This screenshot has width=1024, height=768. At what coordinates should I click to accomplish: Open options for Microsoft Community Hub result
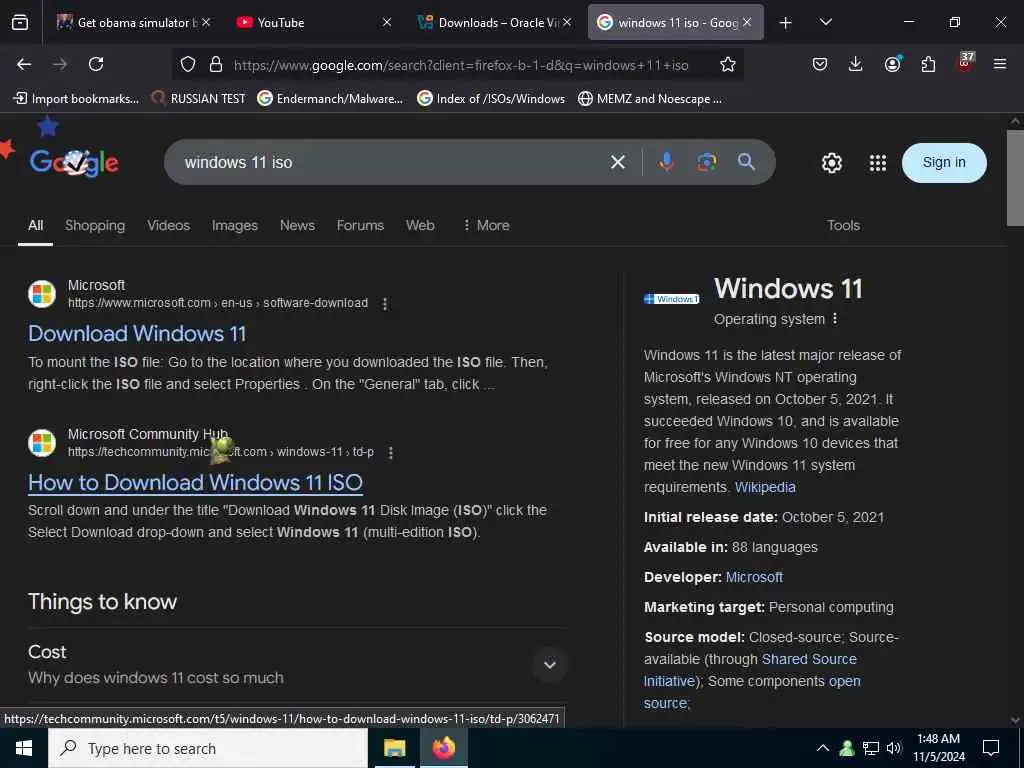[391, 452]
